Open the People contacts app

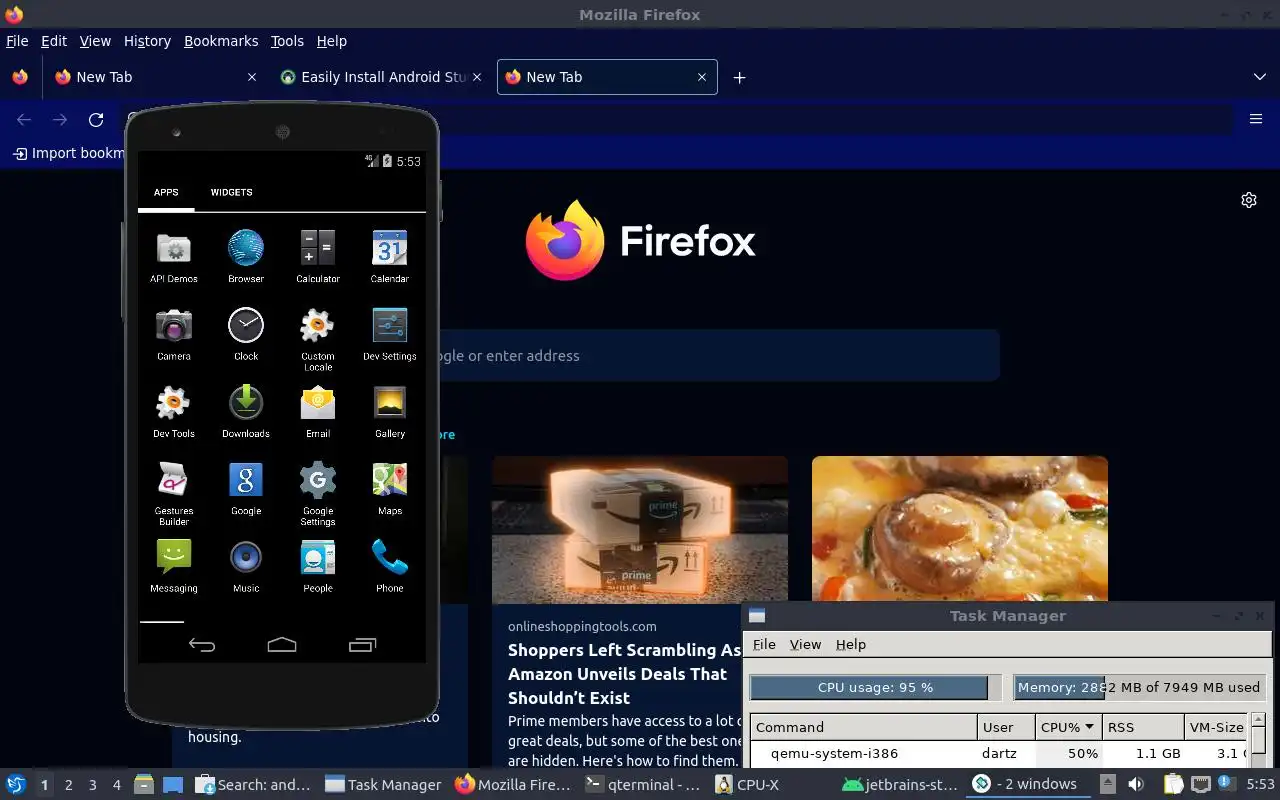pos(318,565)
